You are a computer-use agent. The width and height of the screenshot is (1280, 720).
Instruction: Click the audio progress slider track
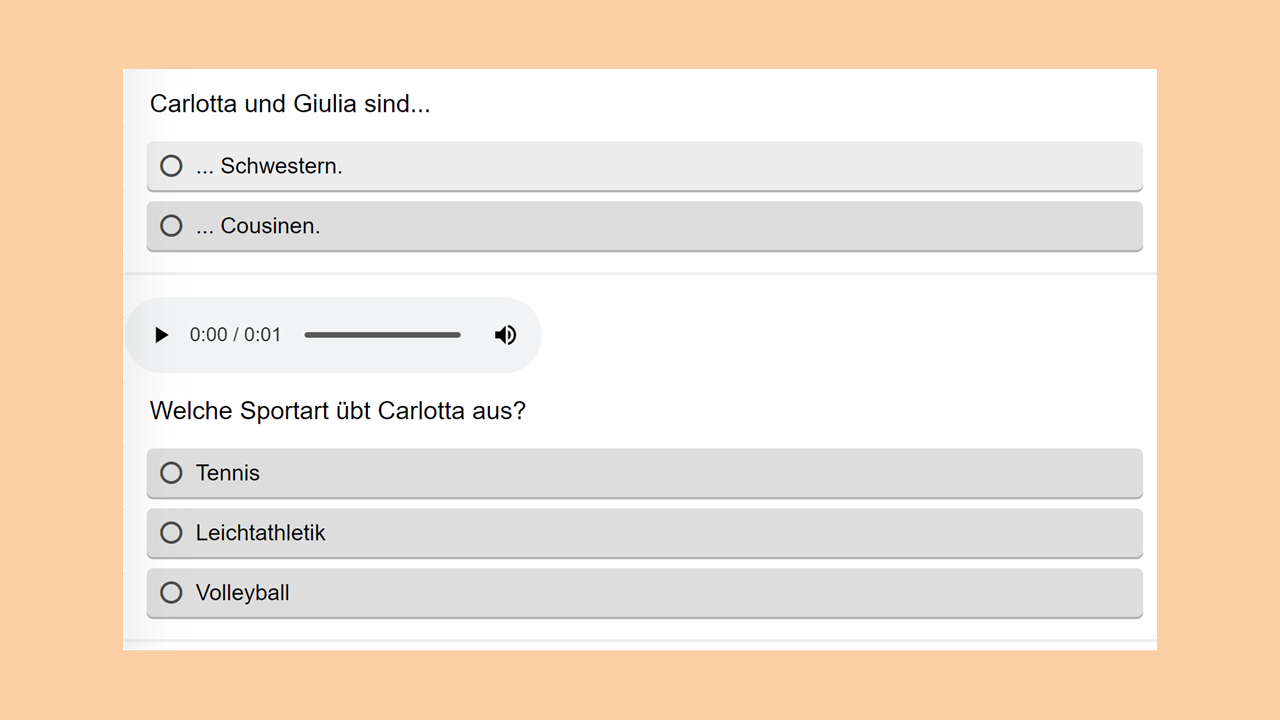pos(382,335)
